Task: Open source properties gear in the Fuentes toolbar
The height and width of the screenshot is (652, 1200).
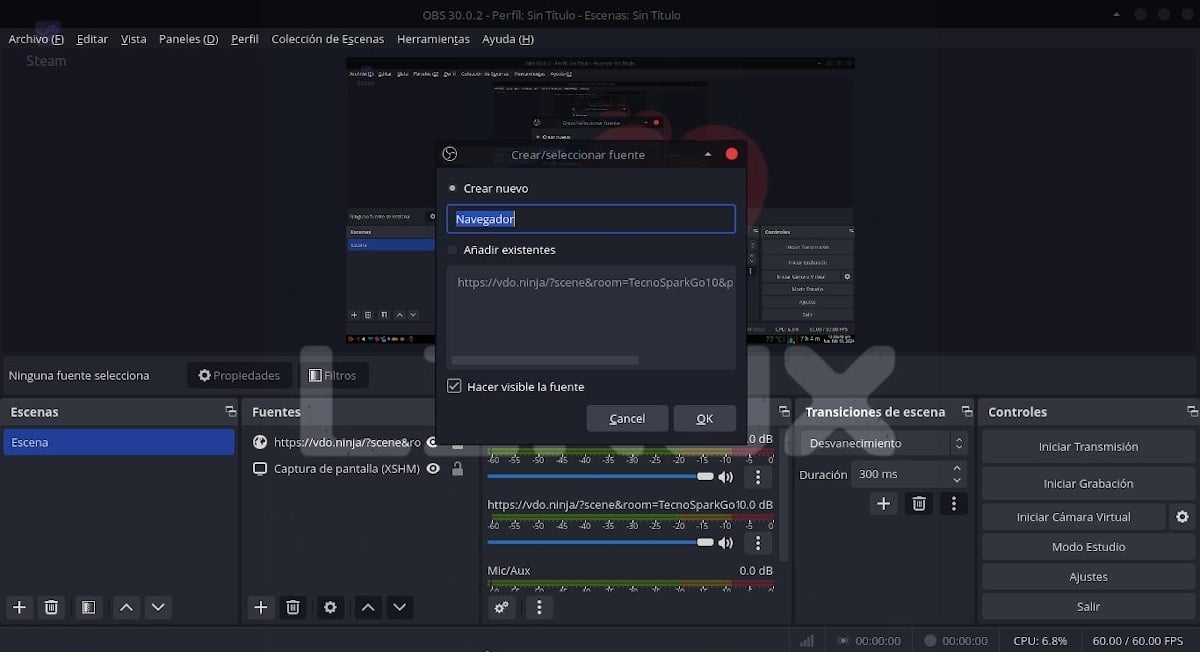Action: click(331, 607)
